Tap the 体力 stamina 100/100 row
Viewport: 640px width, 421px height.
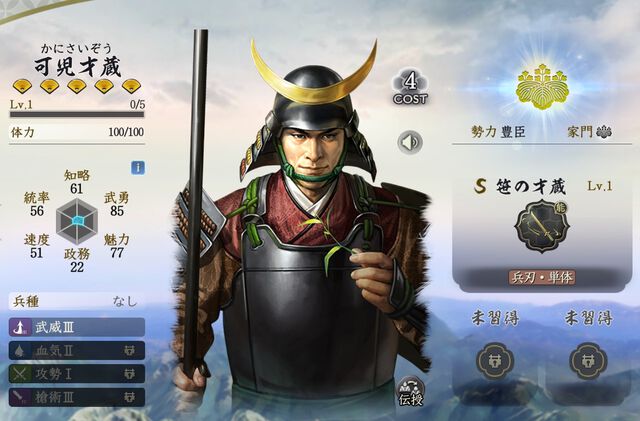pos(77,132)
